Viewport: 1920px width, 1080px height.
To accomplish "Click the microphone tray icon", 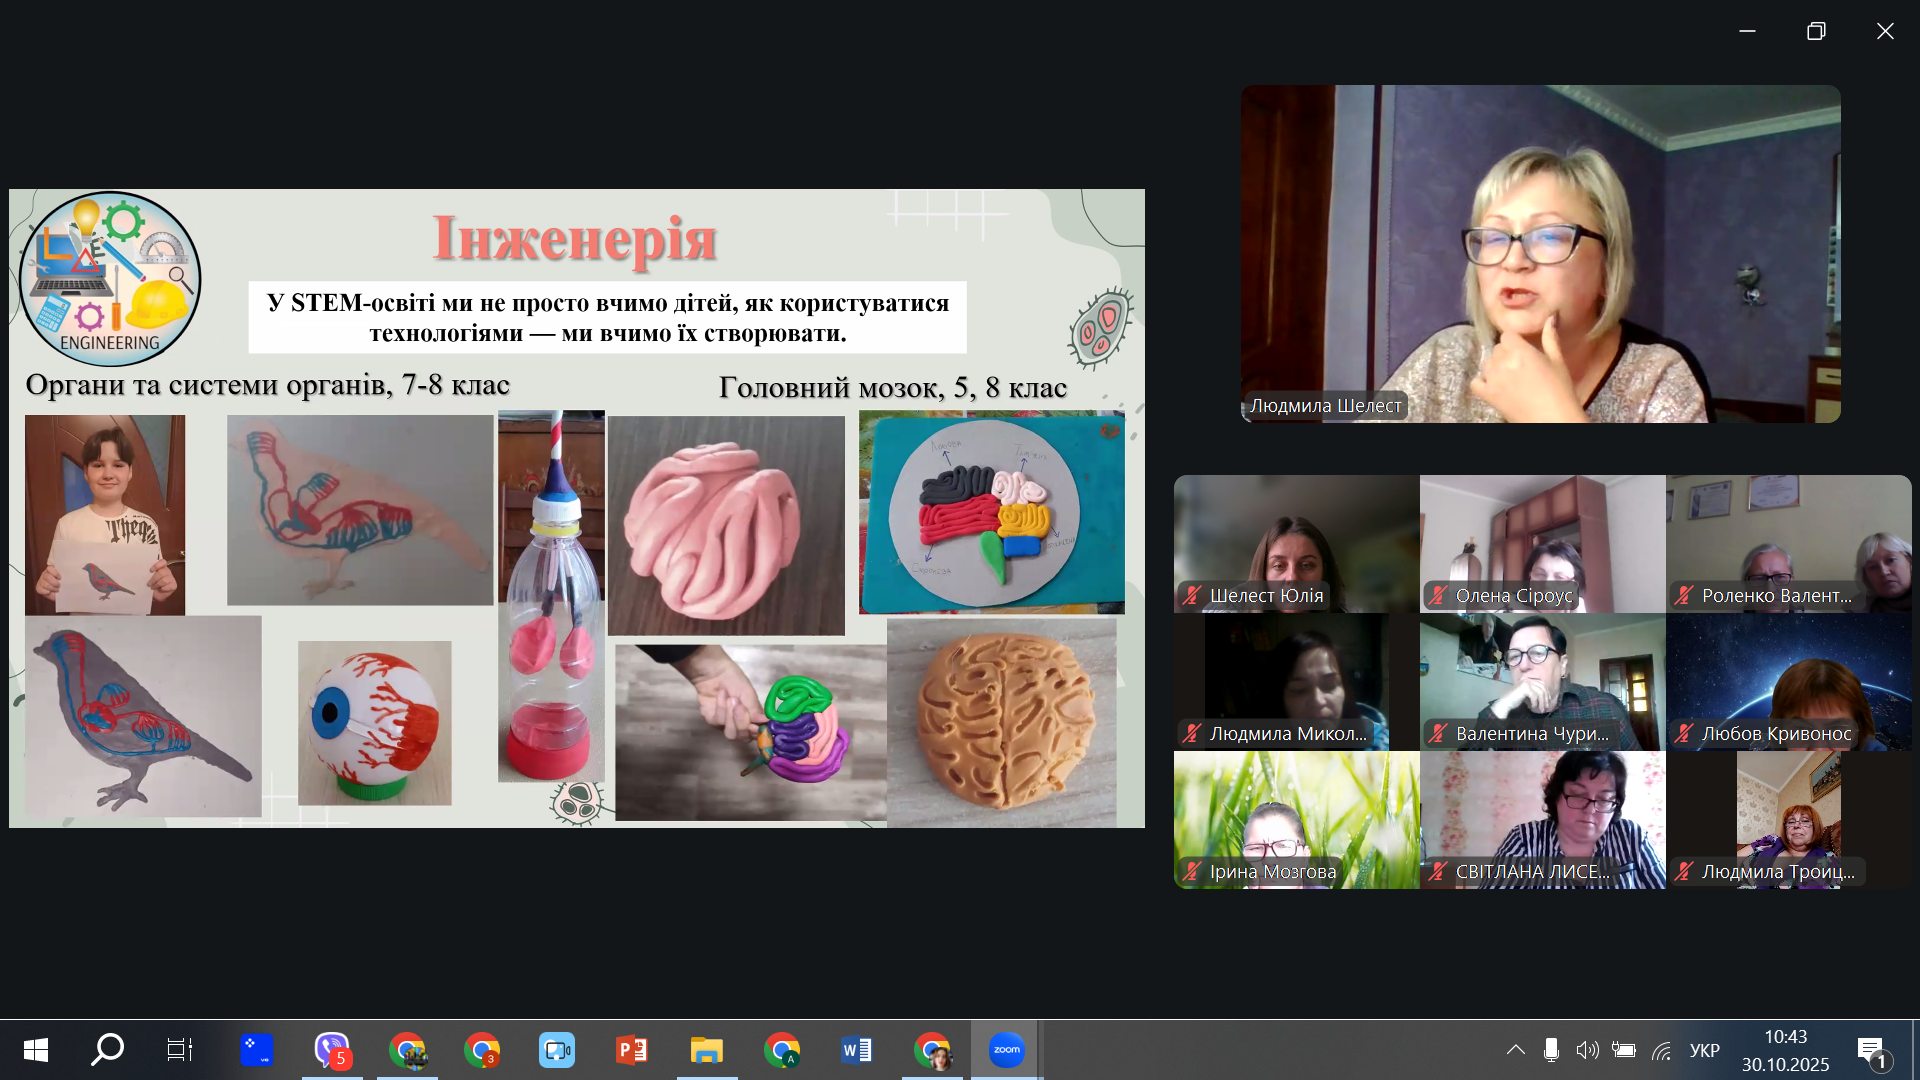I will (1551, 1050).
